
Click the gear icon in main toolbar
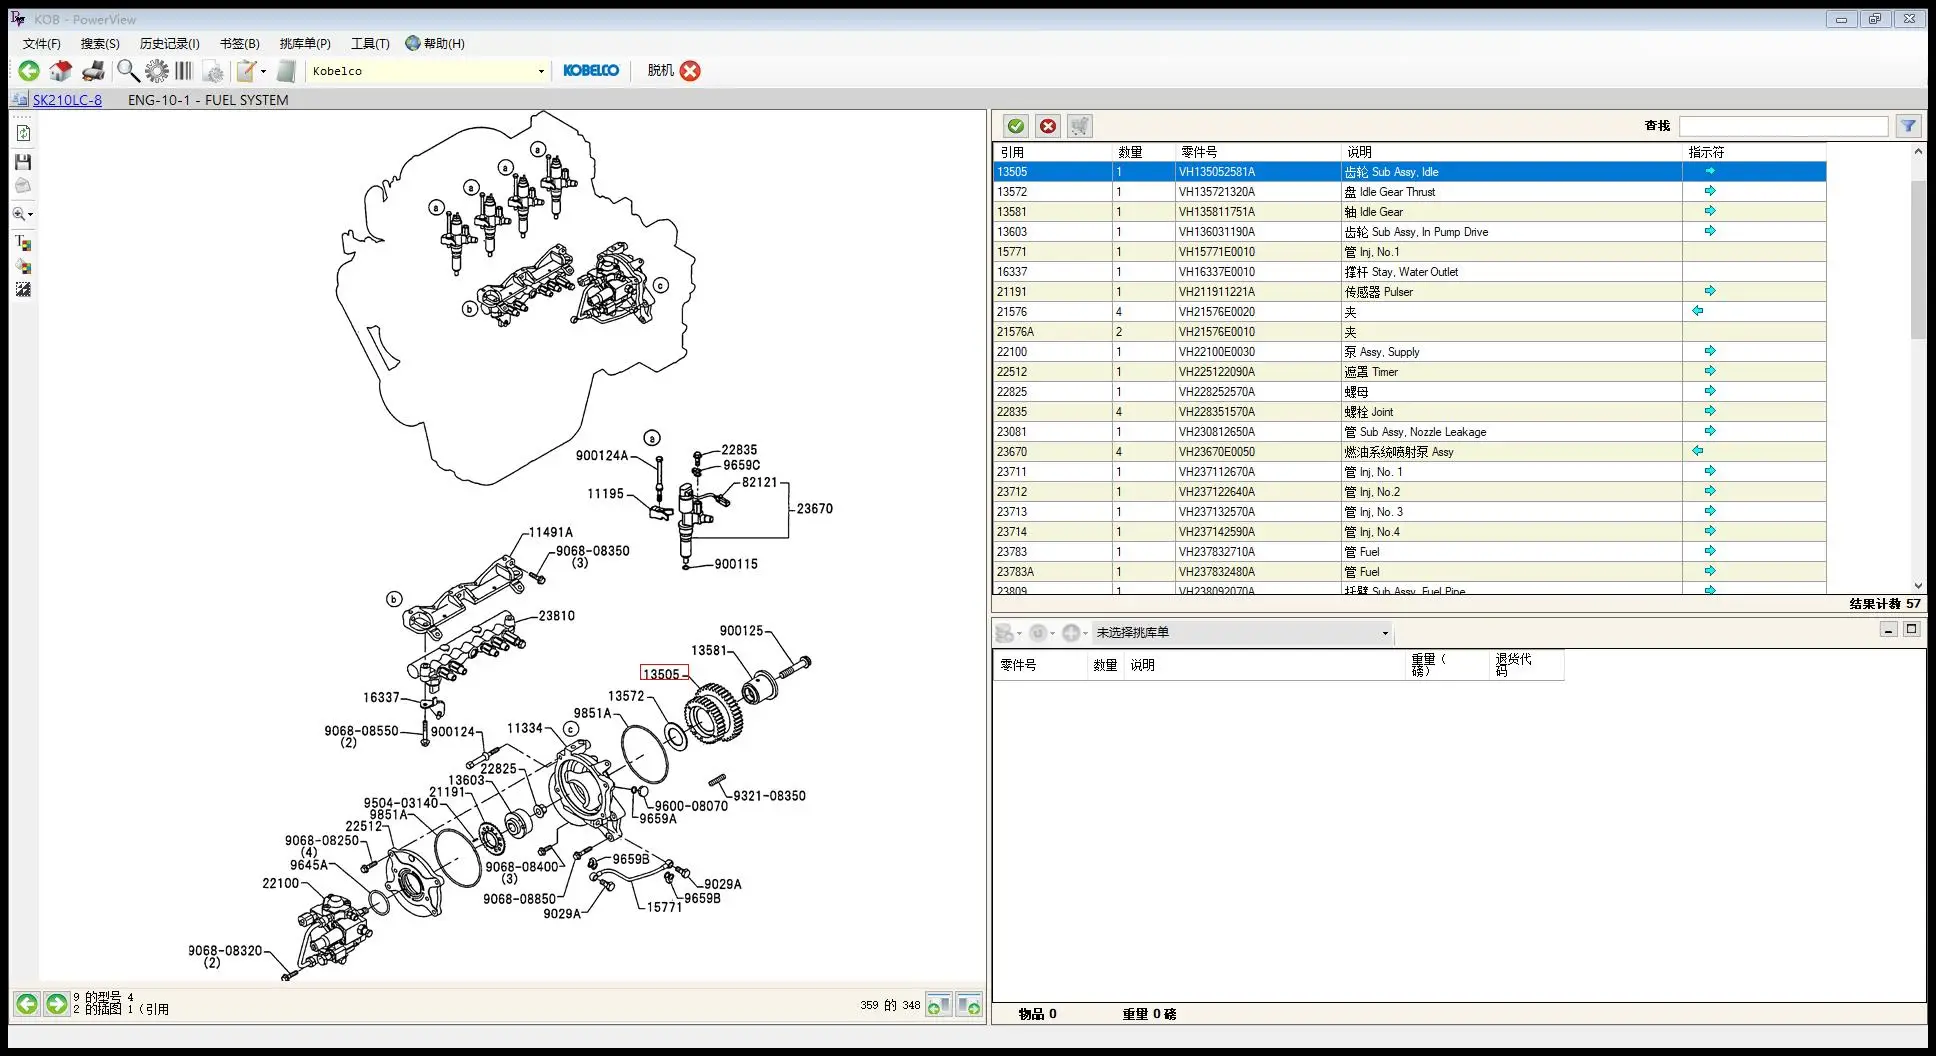(157, 71)
